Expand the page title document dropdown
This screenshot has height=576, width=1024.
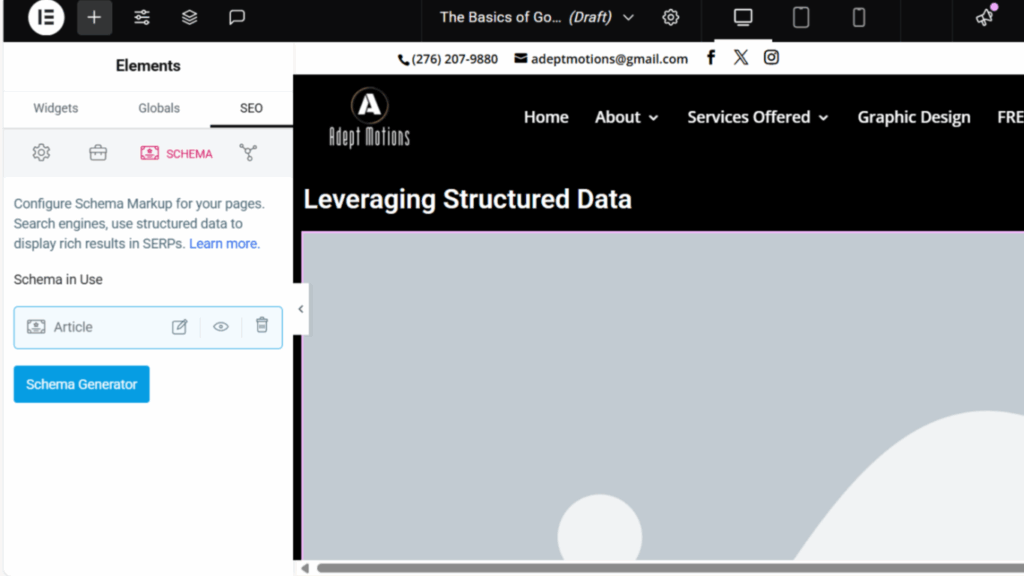(628, 17)
